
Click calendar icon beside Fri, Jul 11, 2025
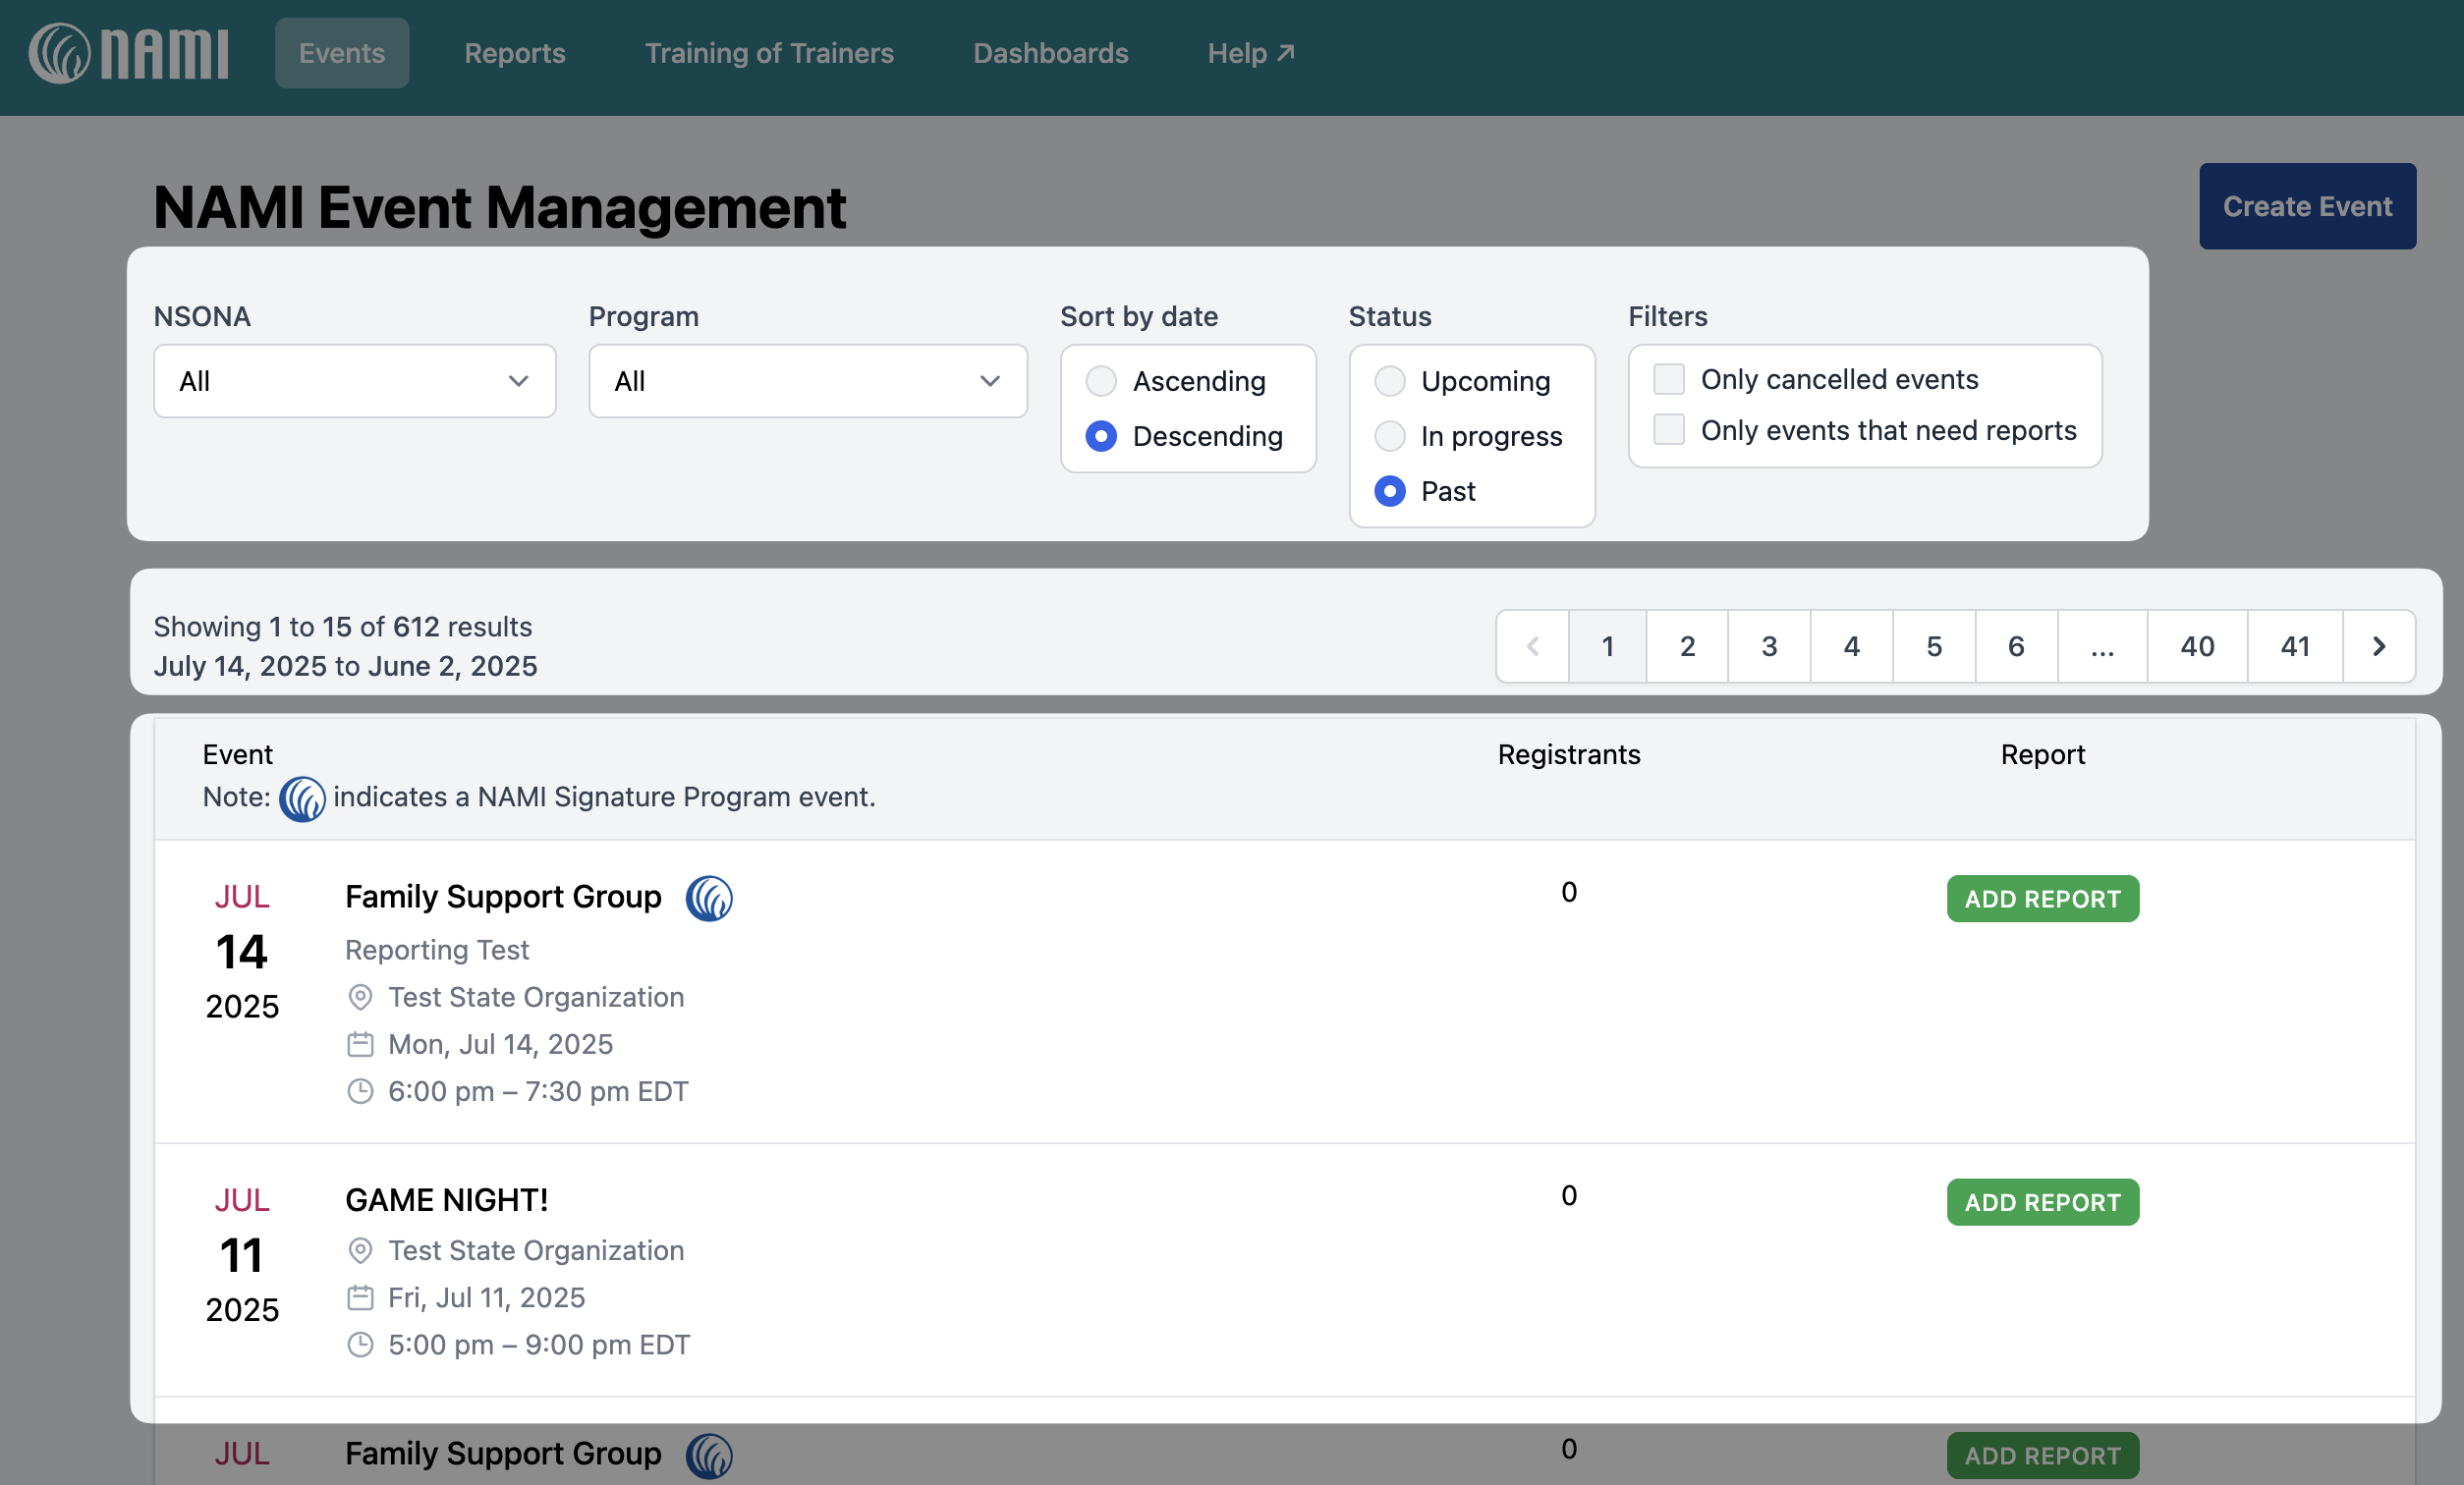[360, 1297]
